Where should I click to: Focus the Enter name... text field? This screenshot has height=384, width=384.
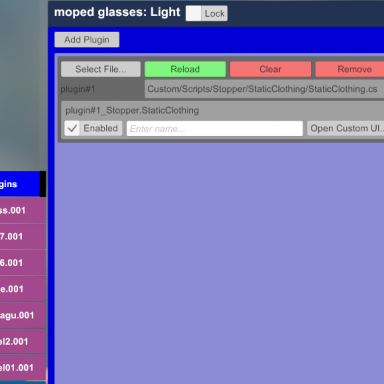(215, 128)
